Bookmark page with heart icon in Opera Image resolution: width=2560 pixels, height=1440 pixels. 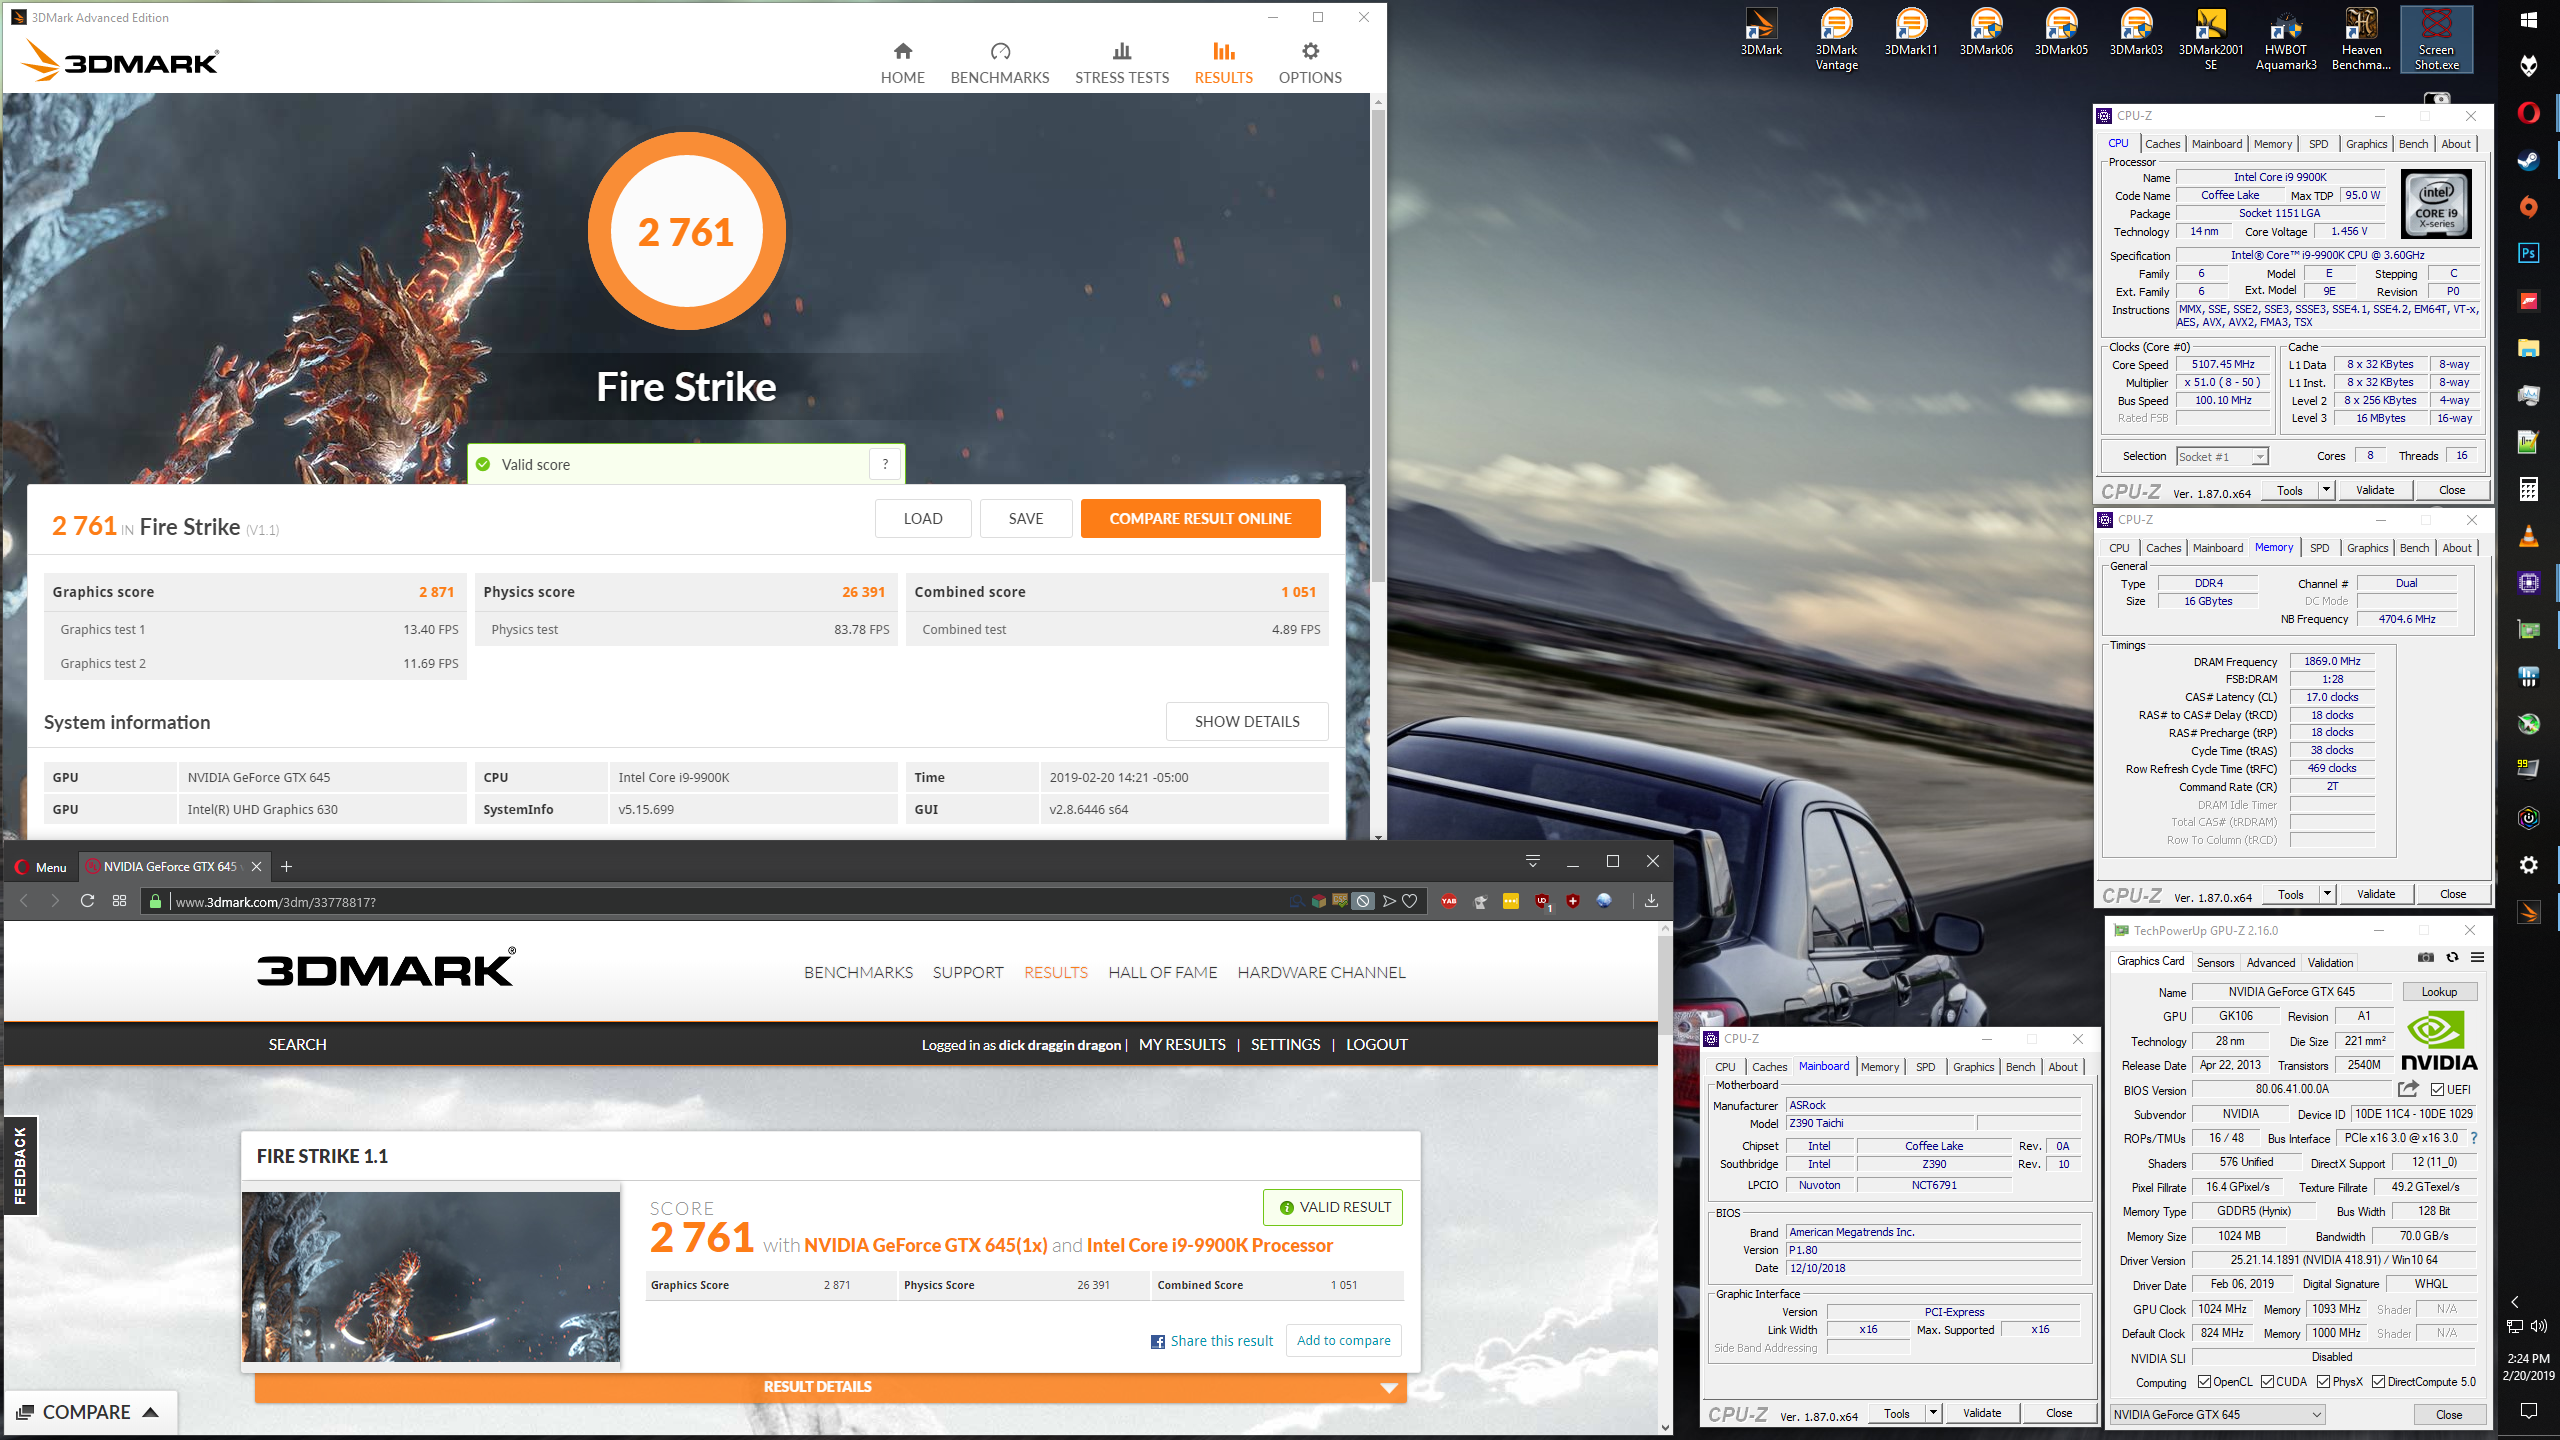(x=1410, y=901)
